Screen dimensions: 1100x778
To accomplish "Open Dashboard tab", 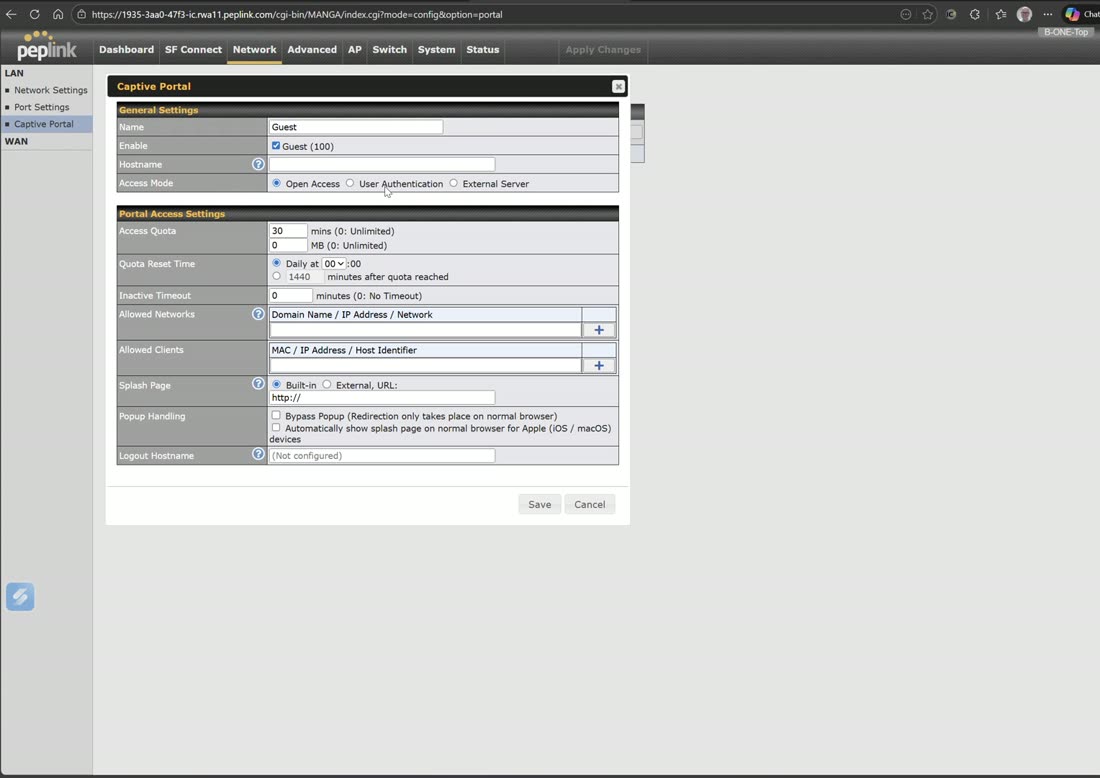I will pyautogui.click(x=126, y=50).
